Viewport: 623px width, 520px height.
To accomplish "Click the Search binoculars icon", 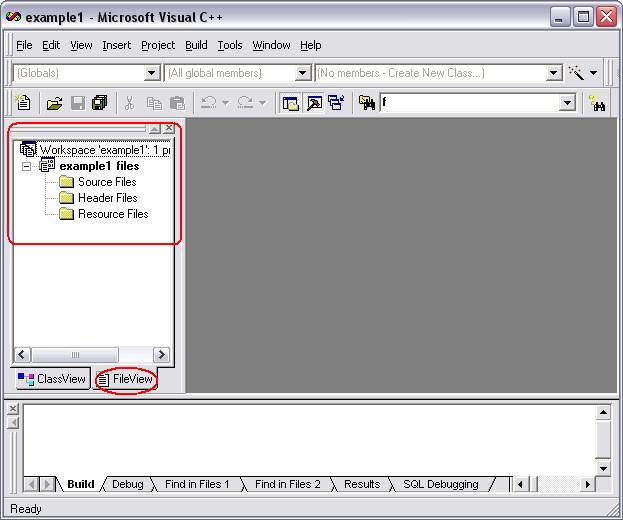I will [598, 103].
